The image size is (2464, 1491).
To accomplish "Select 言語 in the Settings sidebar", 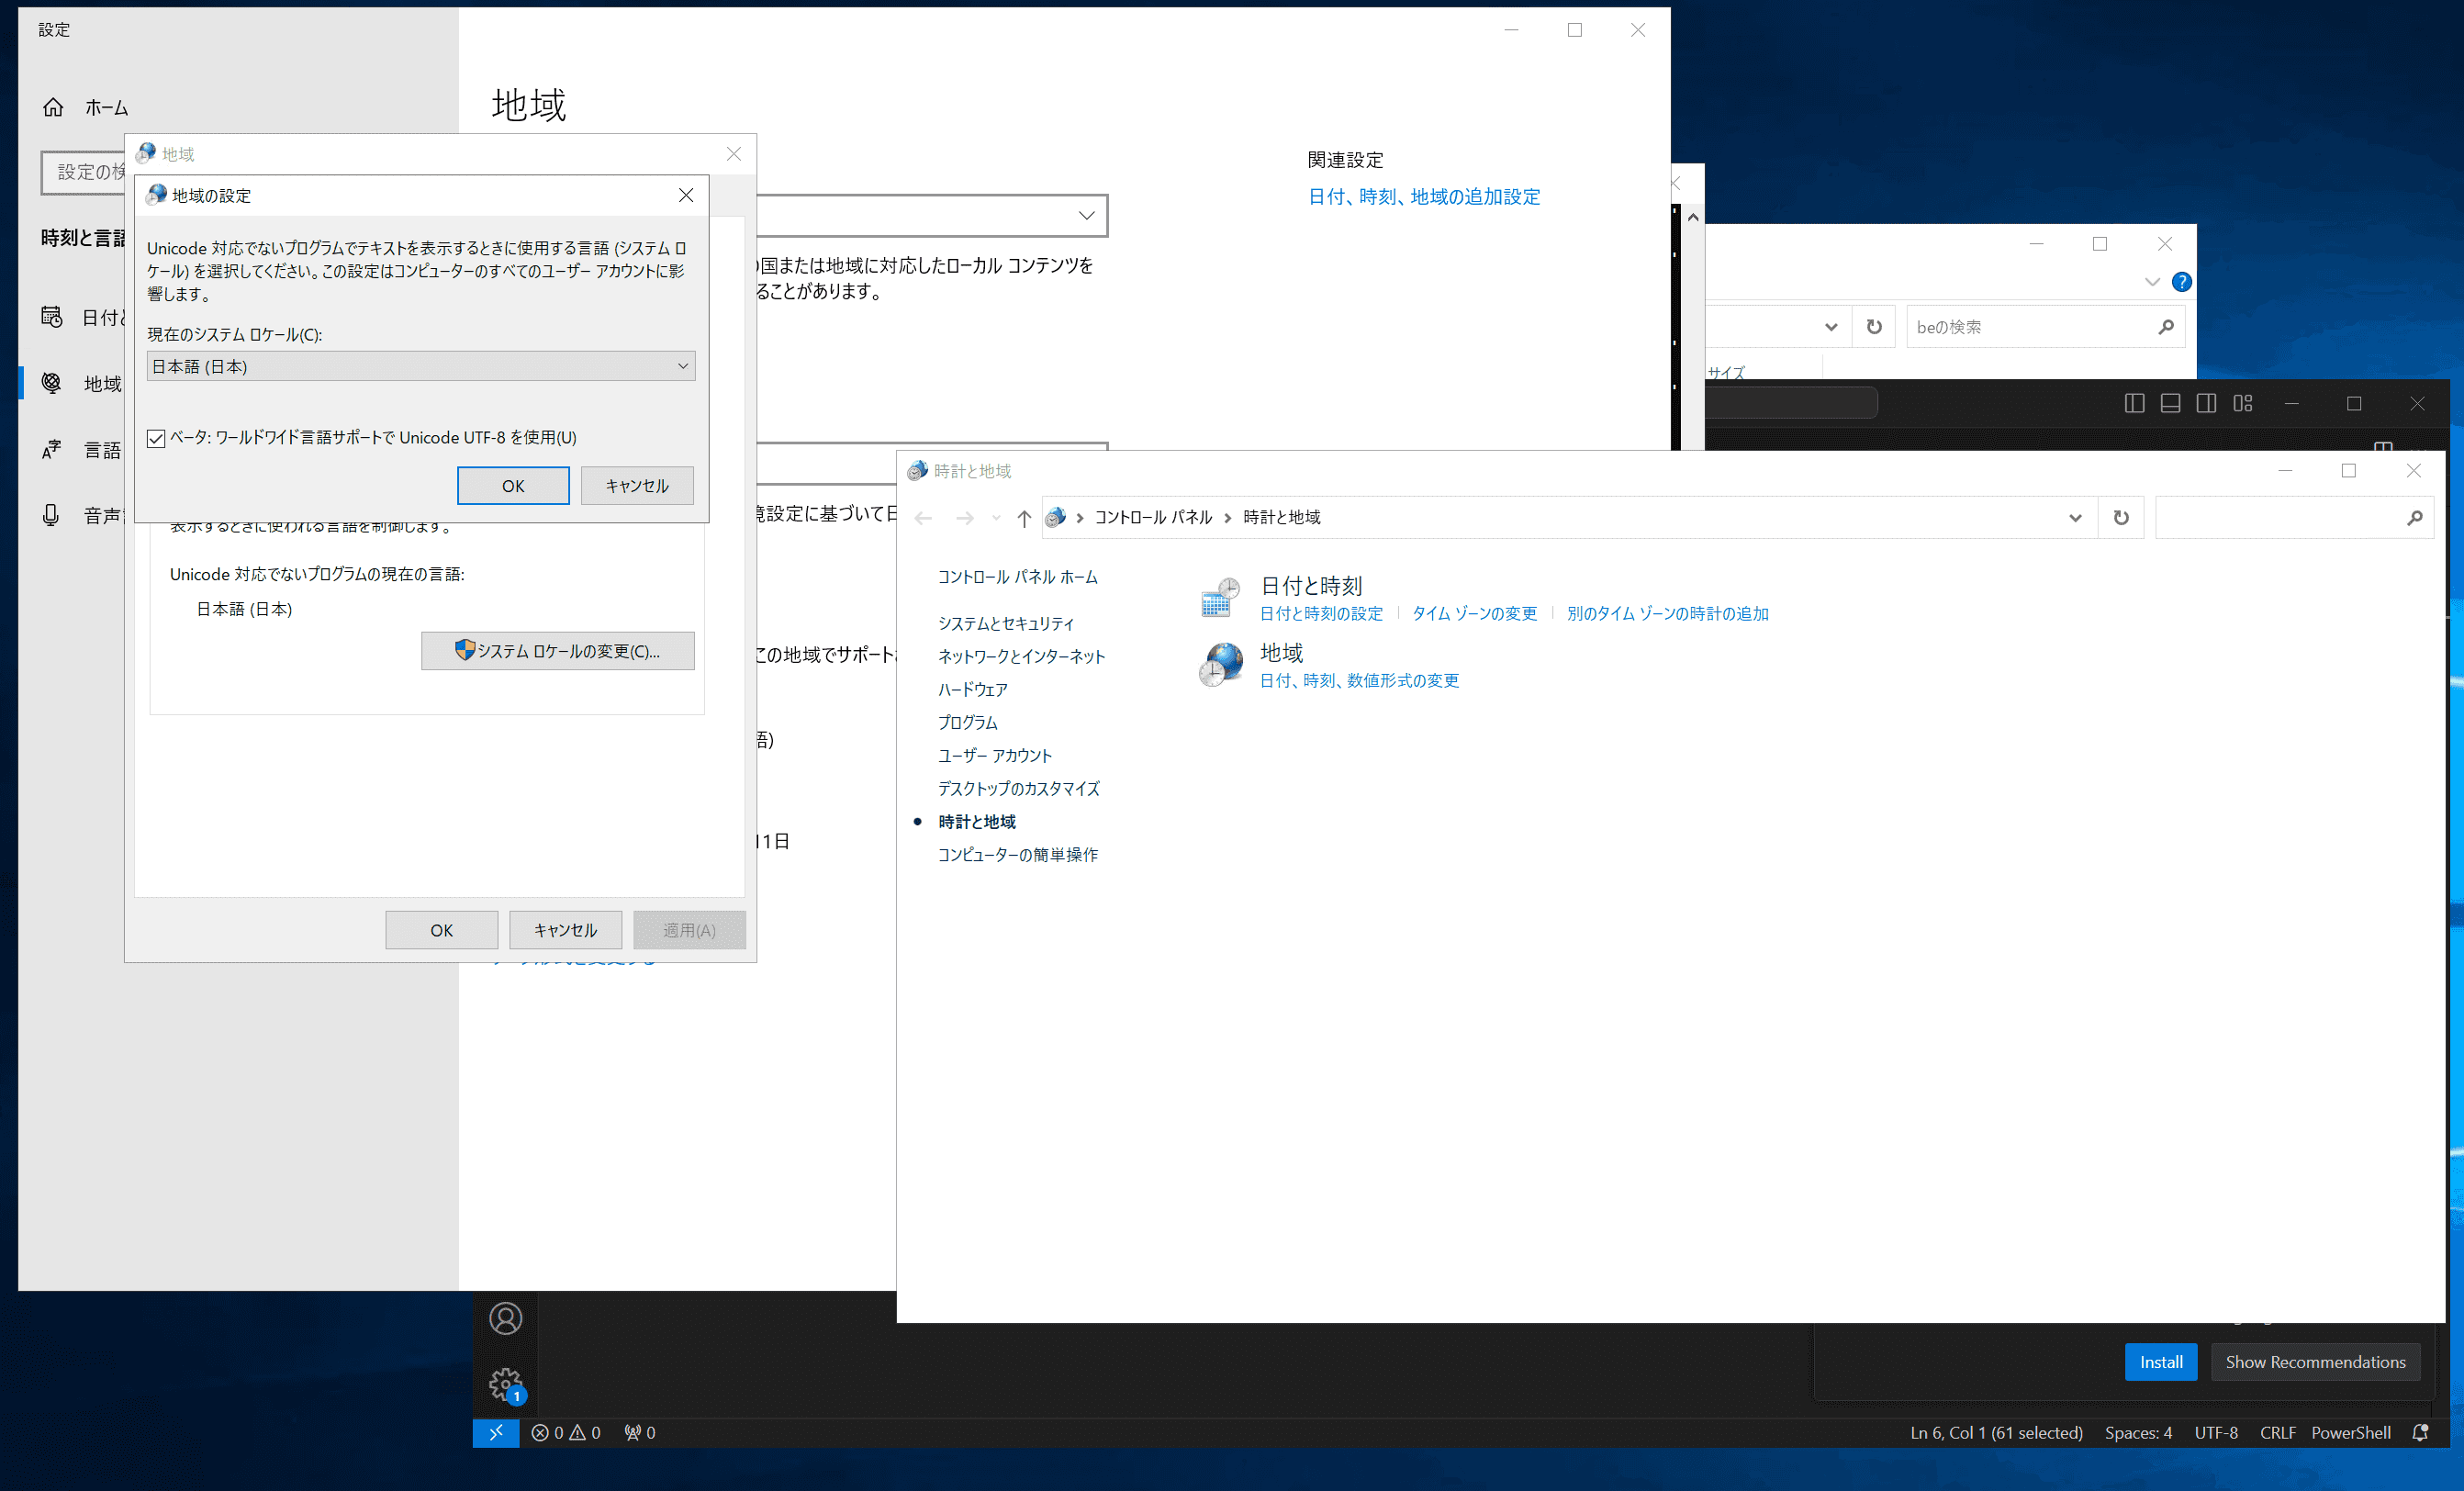I will pyautogui.click(x=101, y=450).
